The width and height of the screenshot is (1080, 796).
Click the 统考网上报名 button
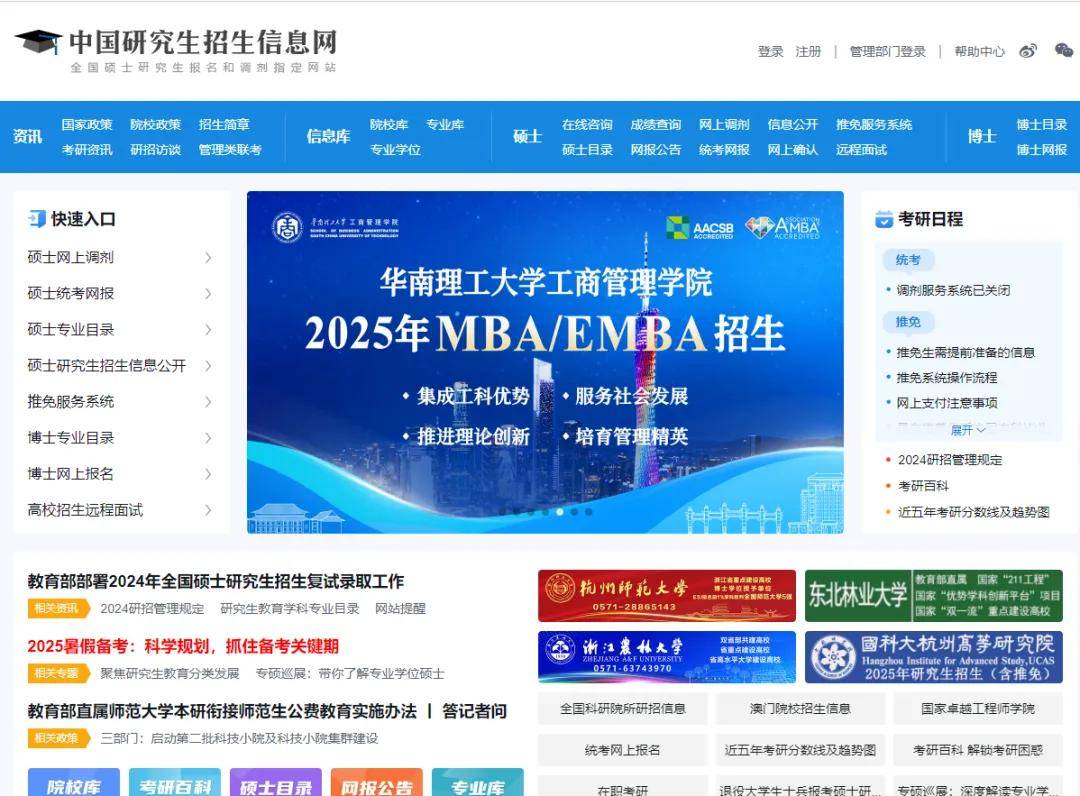click(622, 750)
